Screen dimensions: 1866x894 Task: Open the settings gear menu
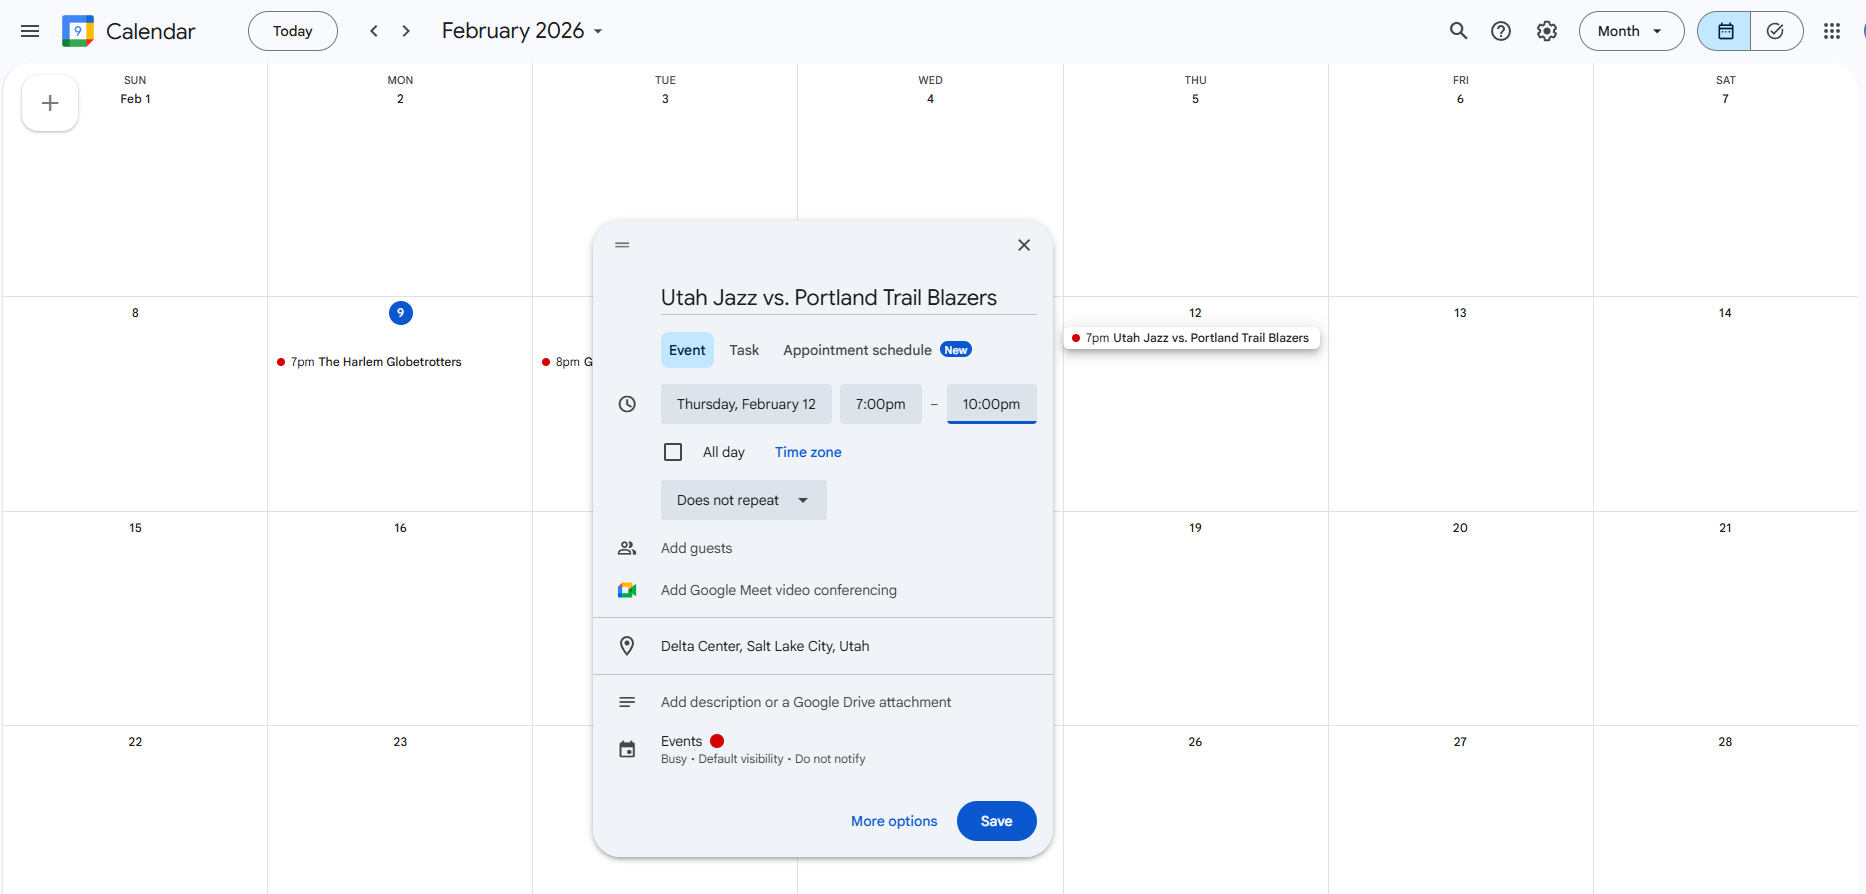tap(1547, 31)
